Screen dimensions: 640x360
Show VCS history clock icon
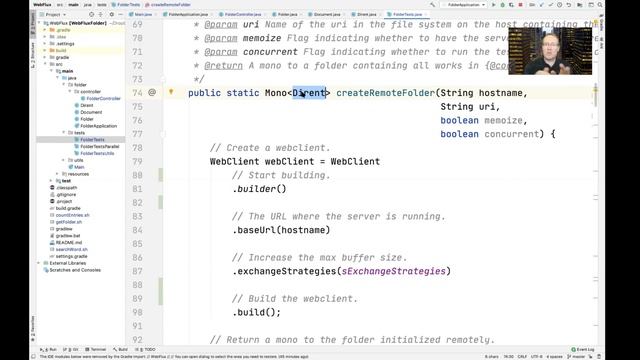point(560,5)
